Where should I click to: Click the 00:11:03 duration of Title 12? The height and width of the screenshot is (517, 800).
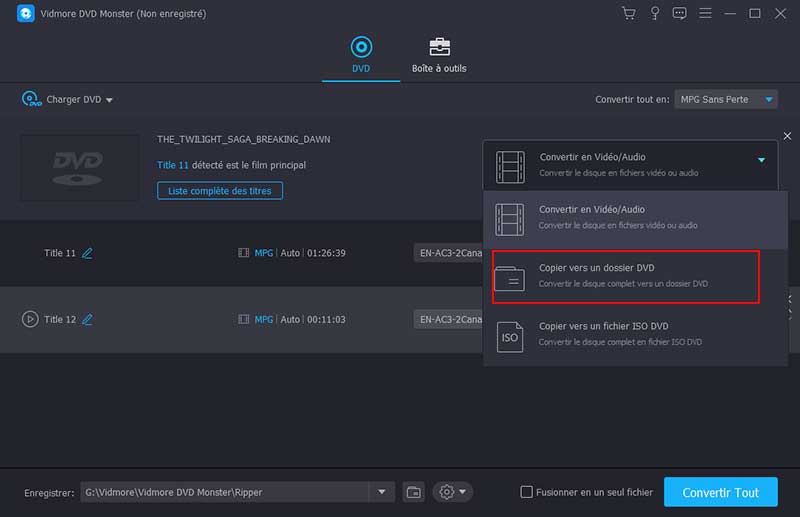326,319
